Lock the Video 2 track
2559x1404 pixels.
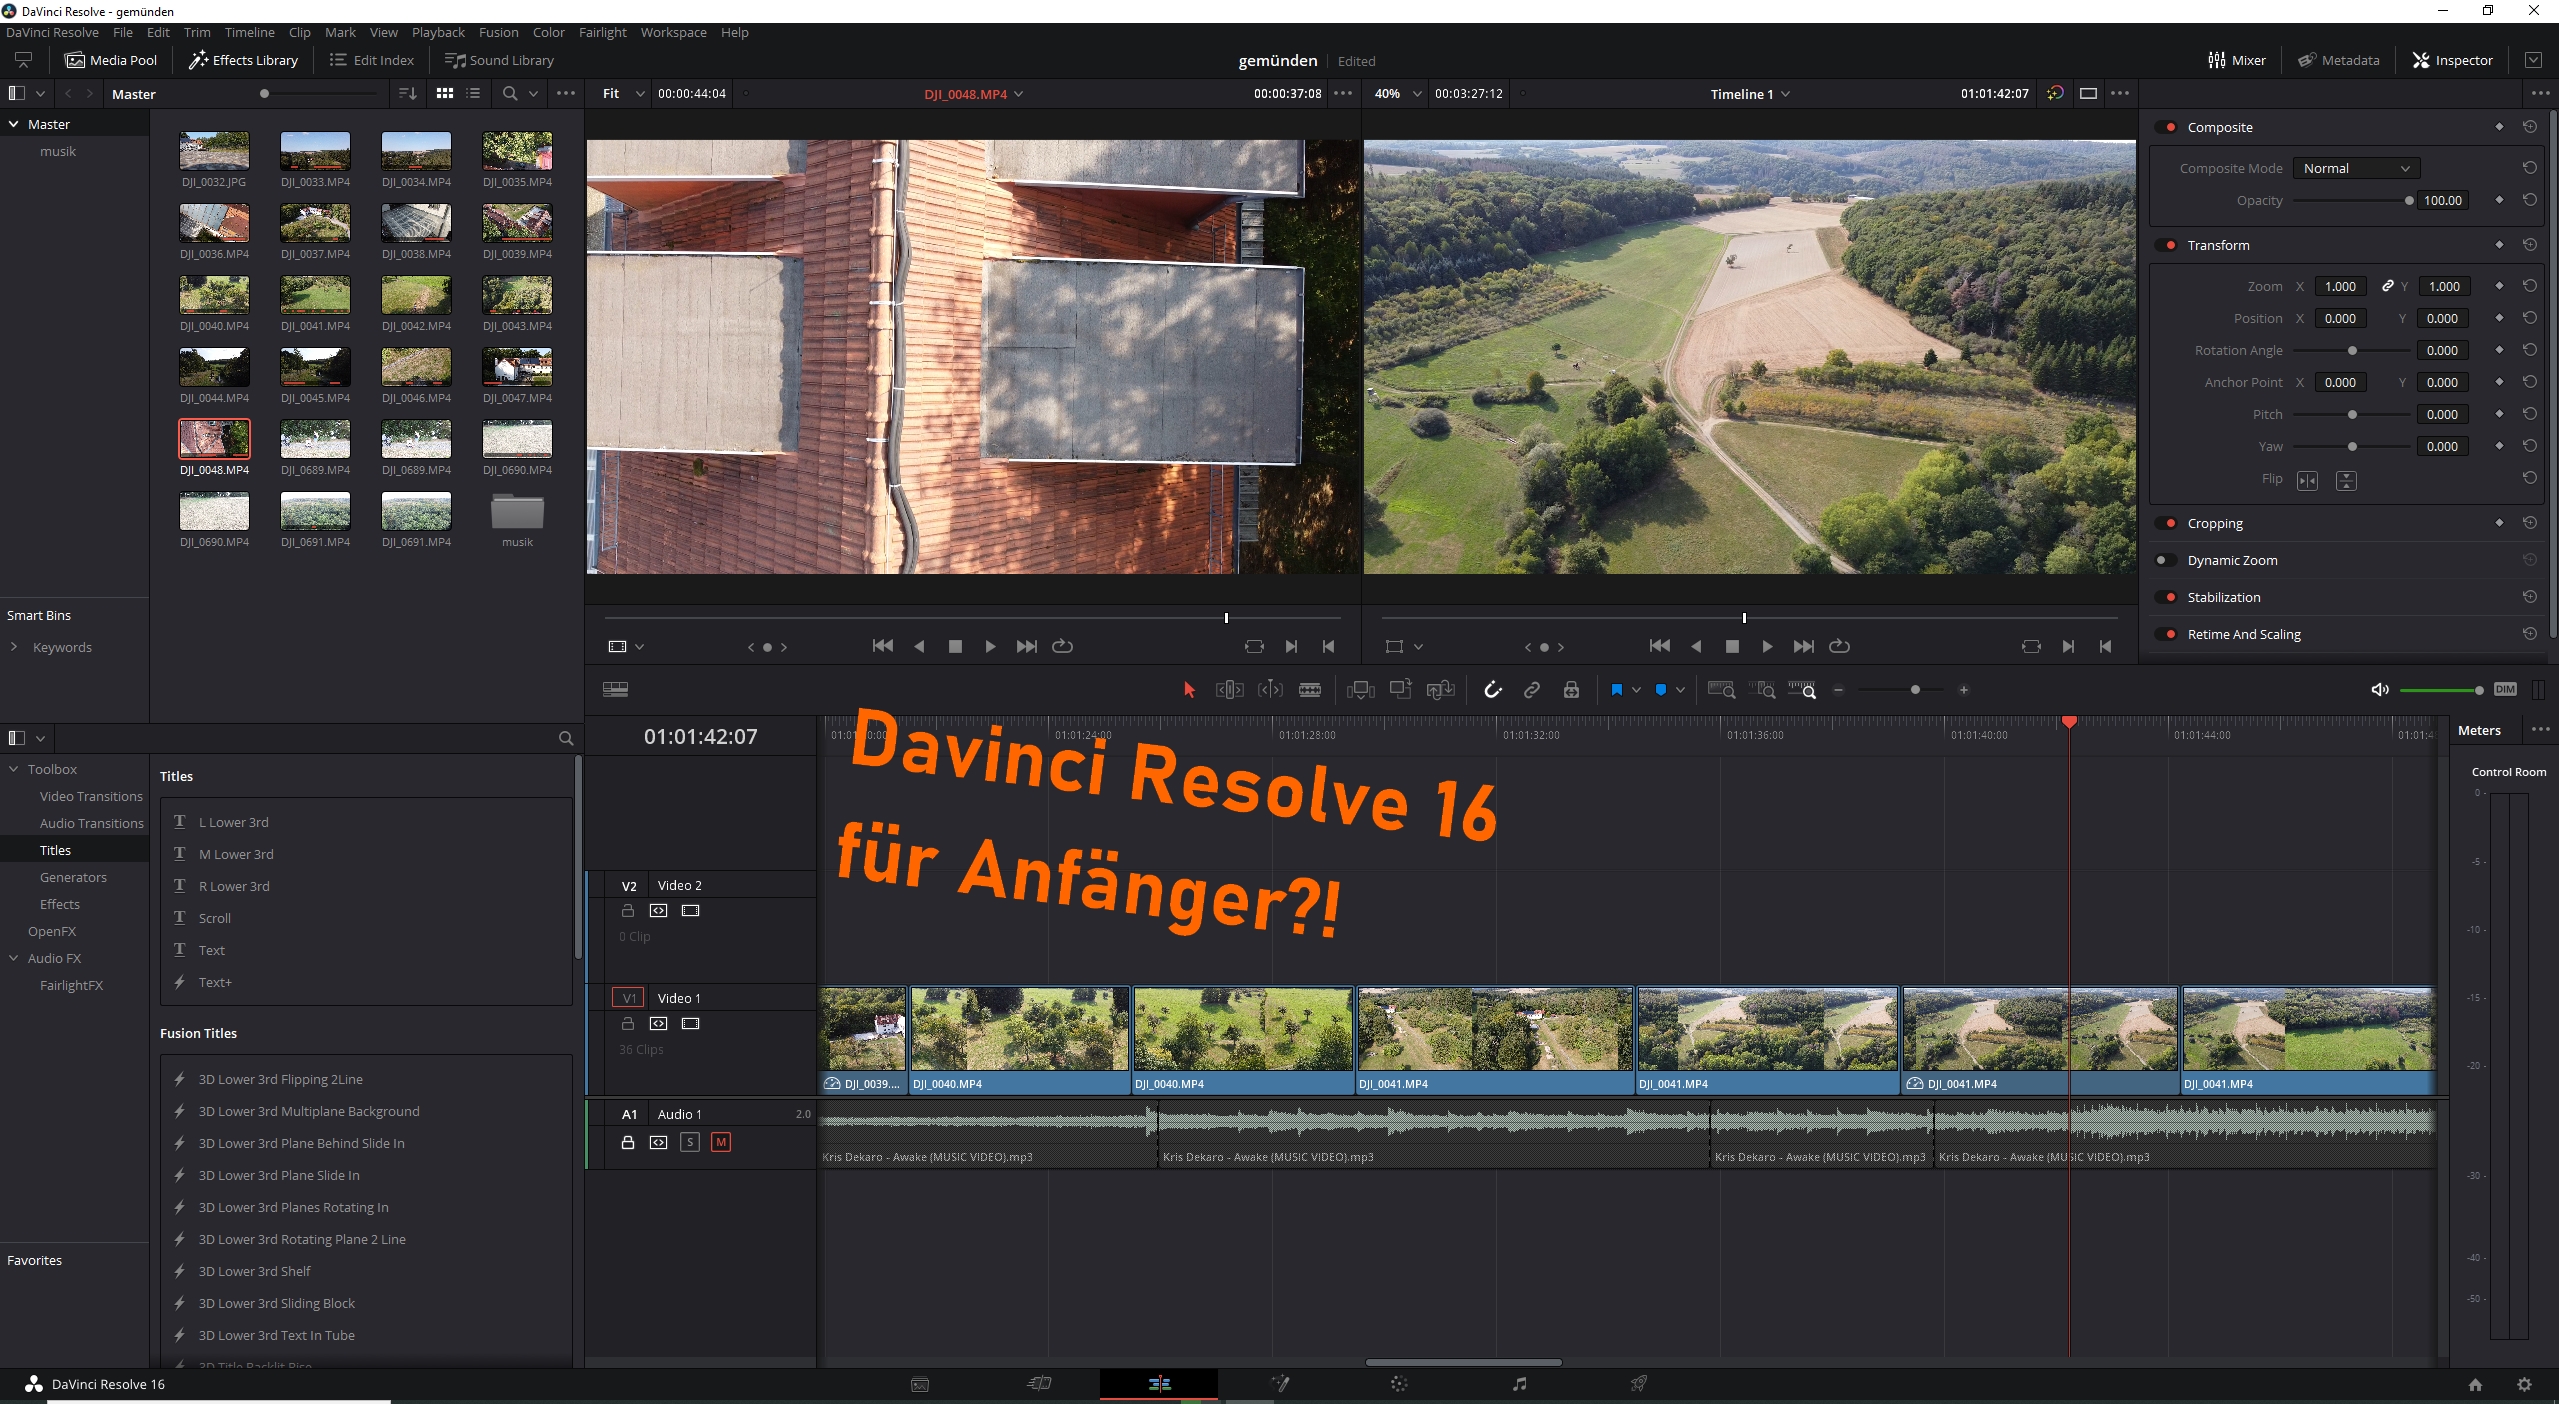(628, 911)
